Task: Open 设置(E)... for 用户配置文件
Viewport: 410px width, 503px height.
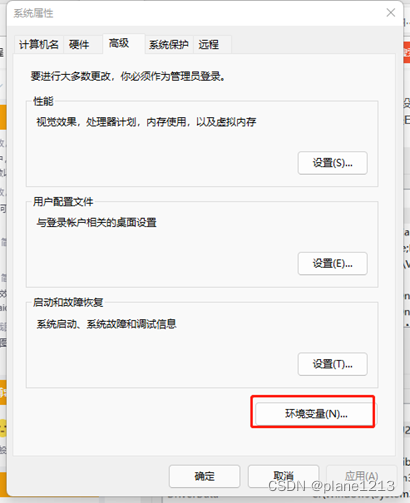Action: point(333,264)
